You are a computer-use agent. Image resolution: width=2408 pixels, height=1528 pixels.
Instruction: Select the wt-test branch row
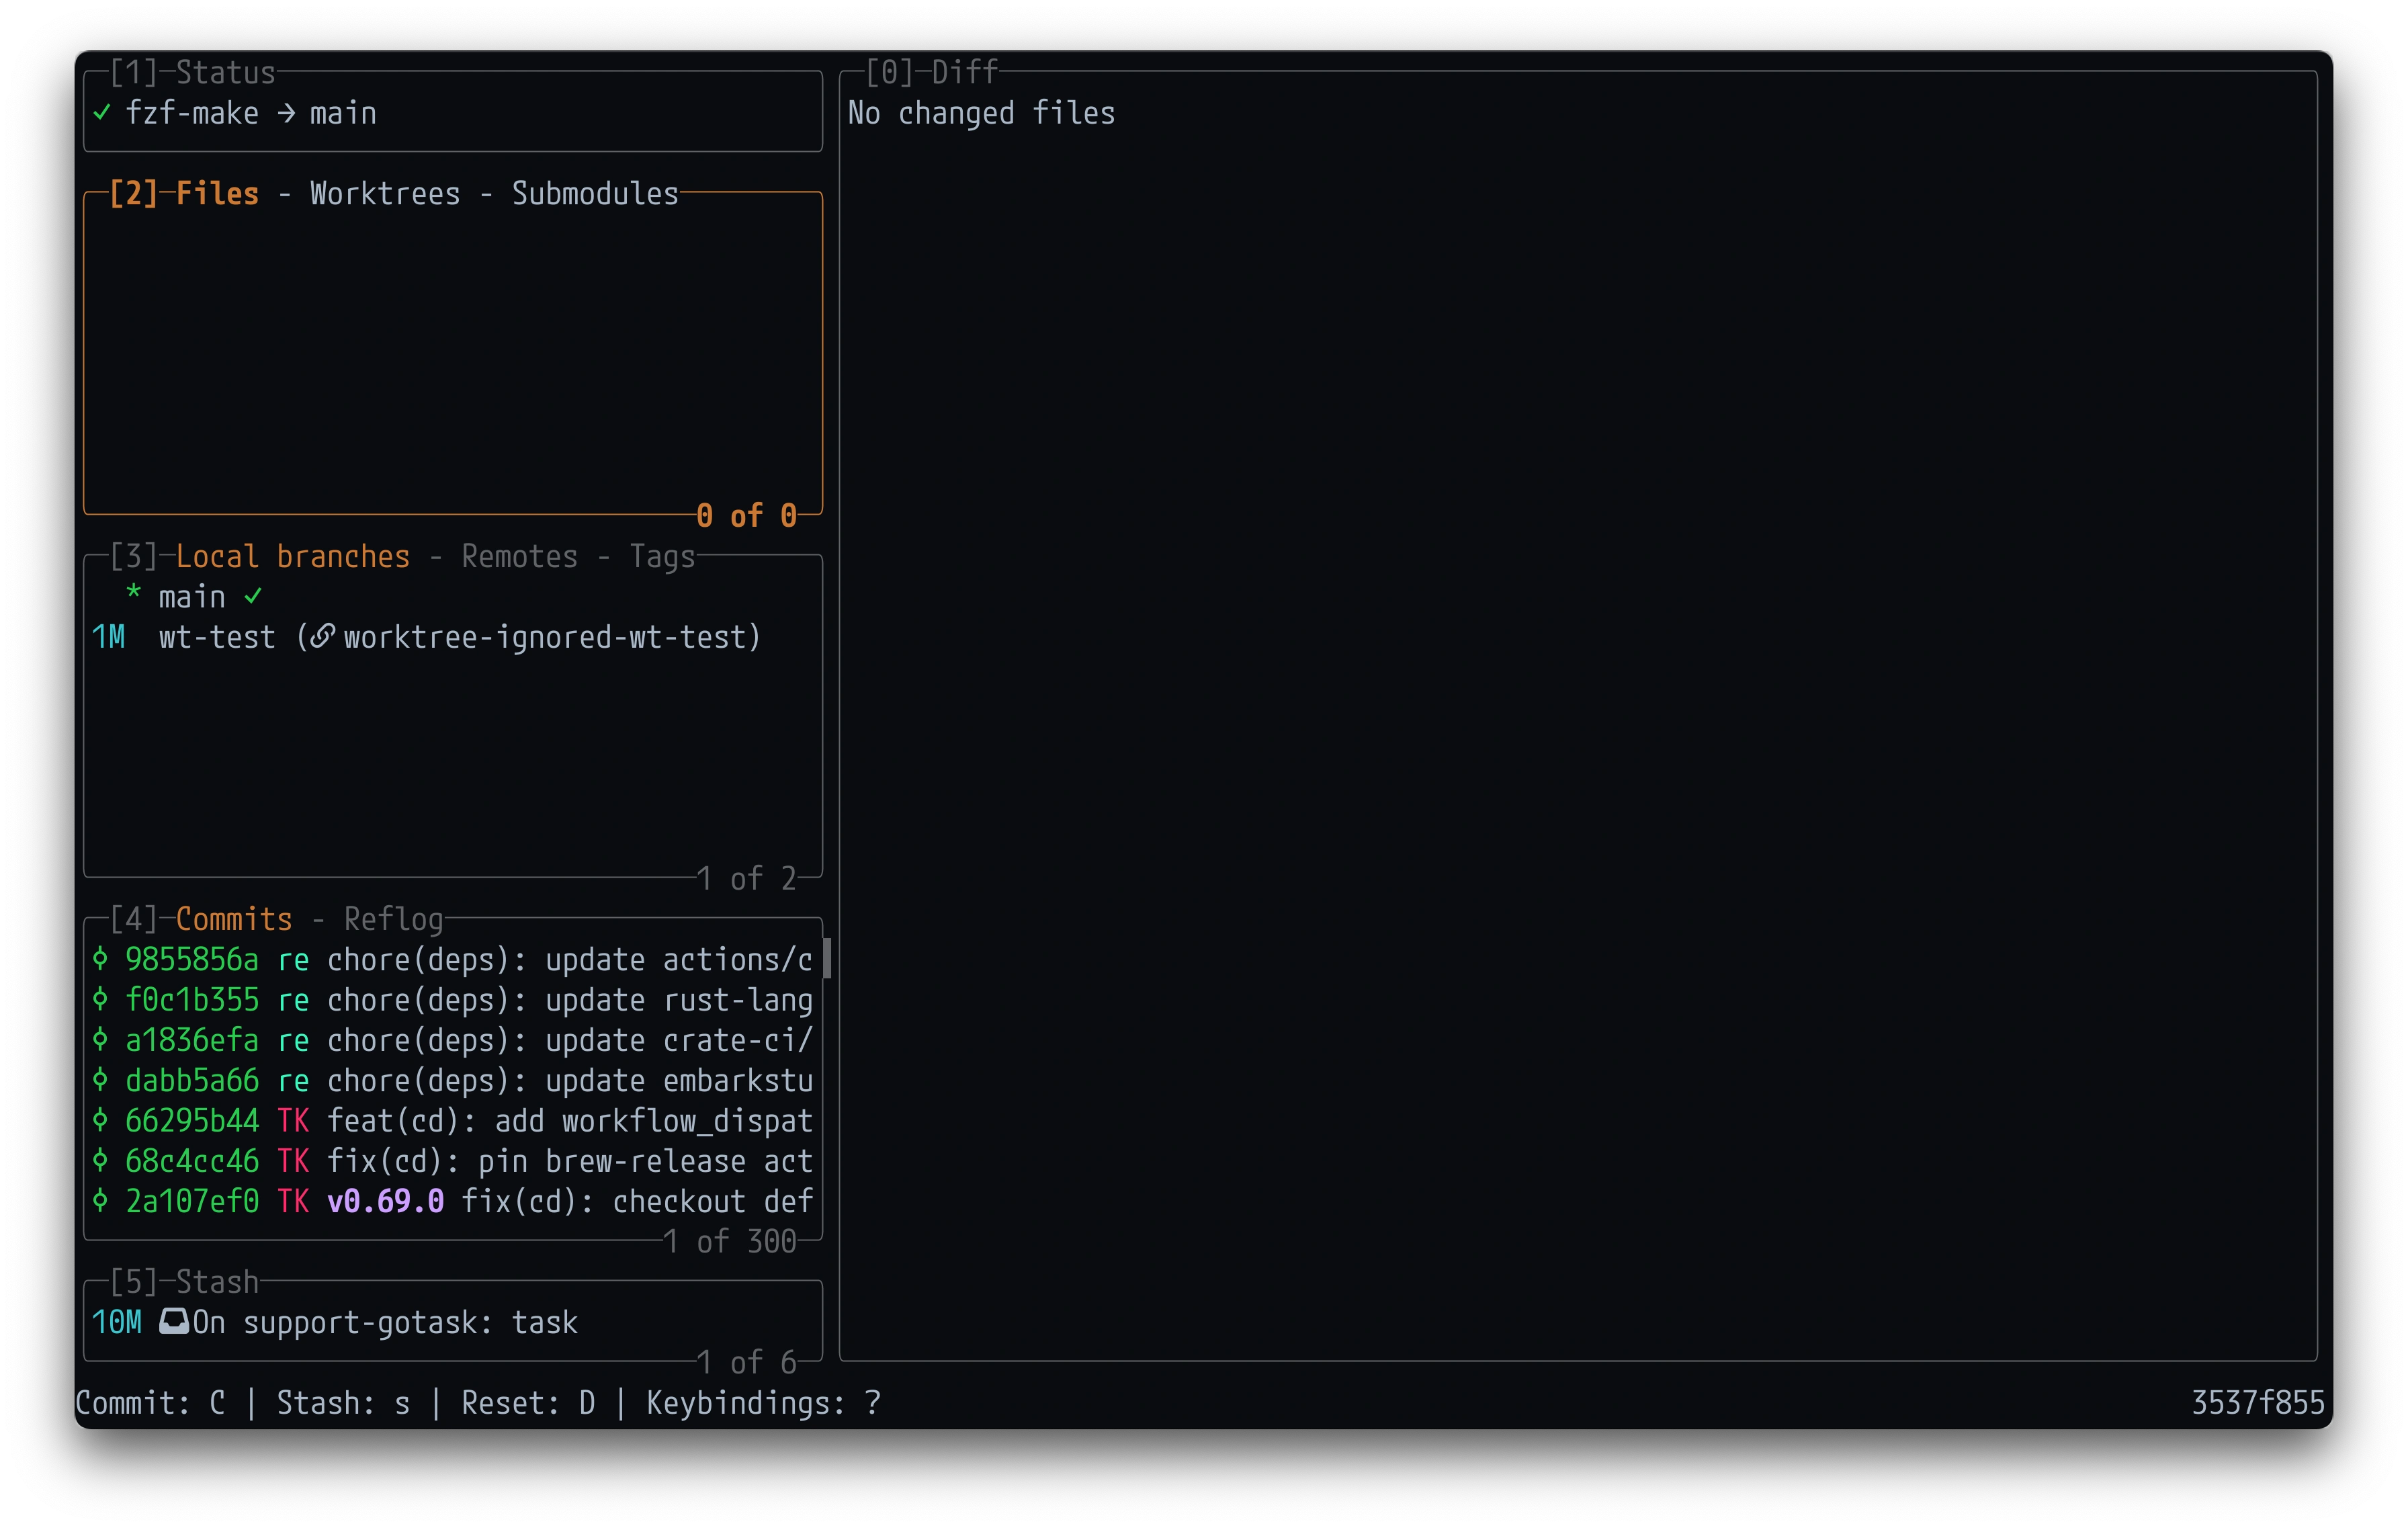(x=453, y=637)
